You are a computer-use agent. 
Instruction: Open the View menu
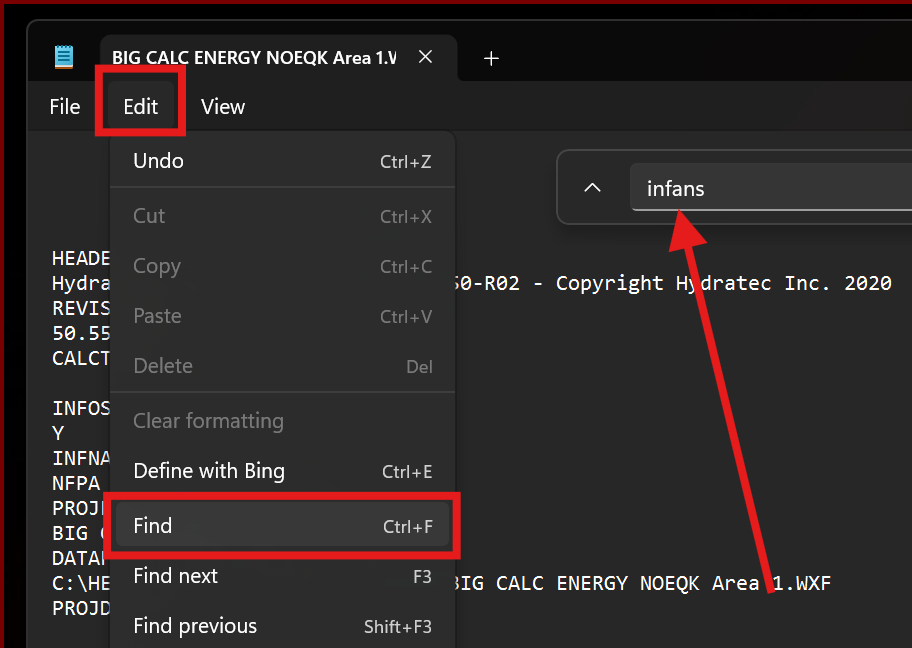tap(222, 107)
